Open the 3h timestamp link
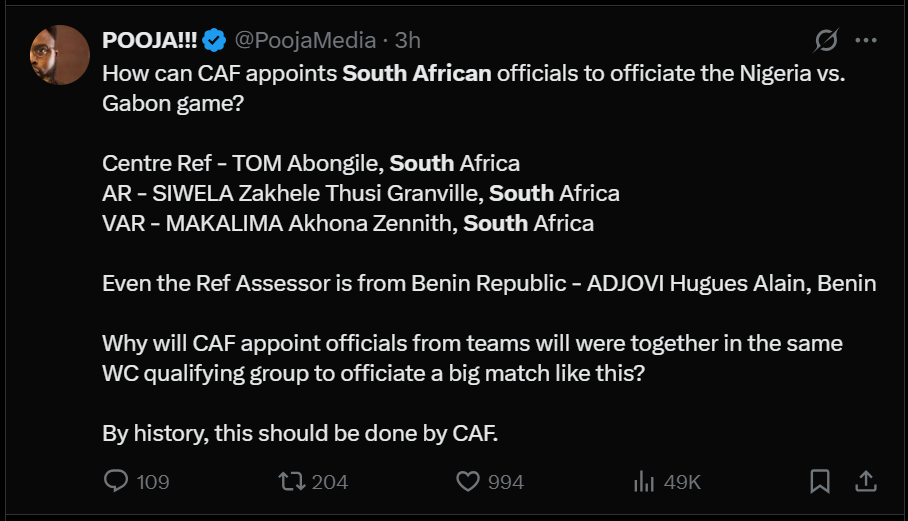The width and height of the screenshot is (908, 521). pos(407,40)
